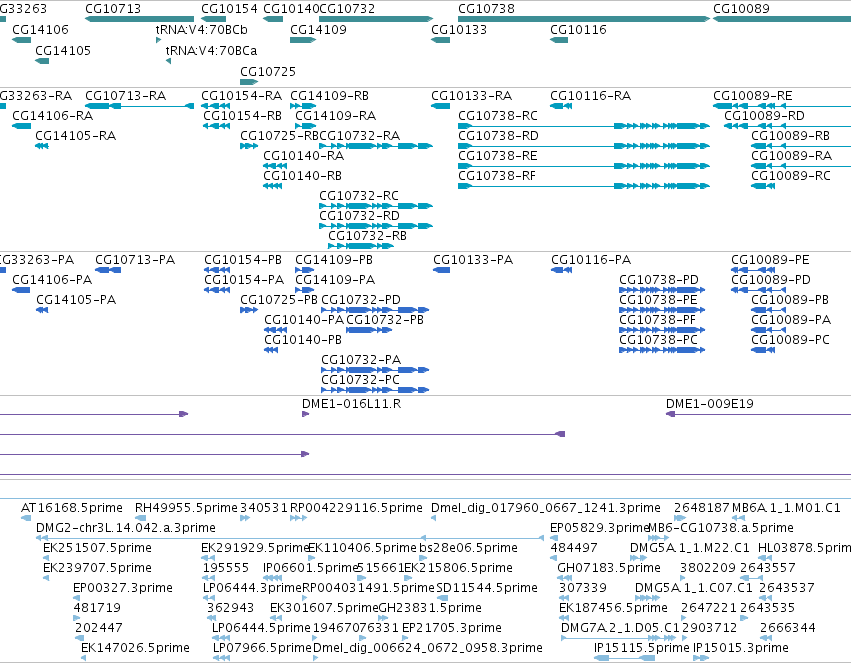The height and width of the screenshot is (663, 851).
Task: Click the HL03878.5prime label
Action: [804, 548]
